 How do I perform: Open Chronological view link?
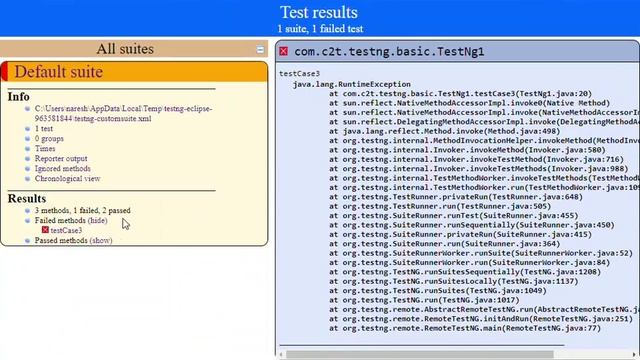point(67,178)
